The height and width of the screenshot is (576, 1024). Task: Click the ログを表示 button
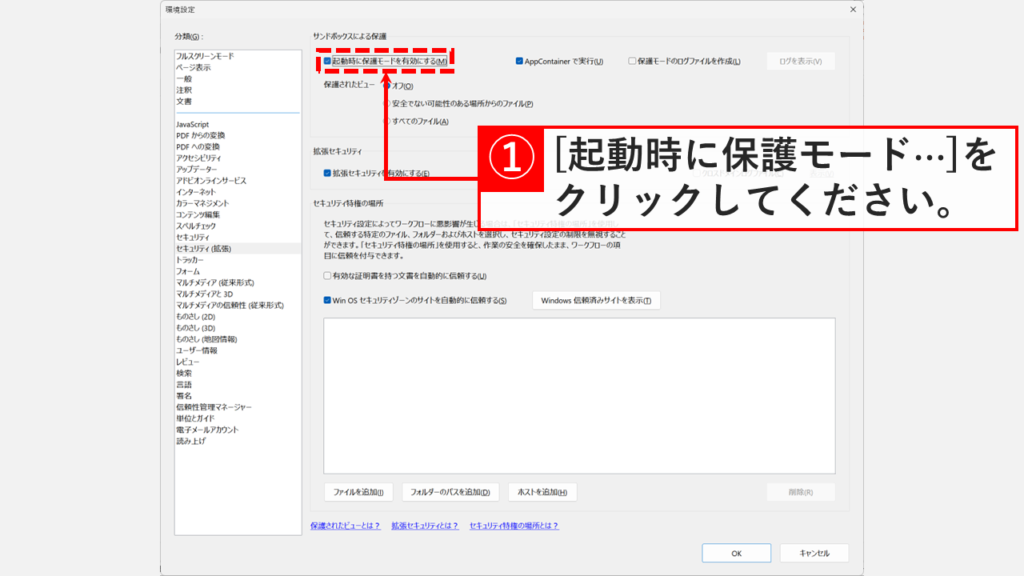[x=801, y=61]
